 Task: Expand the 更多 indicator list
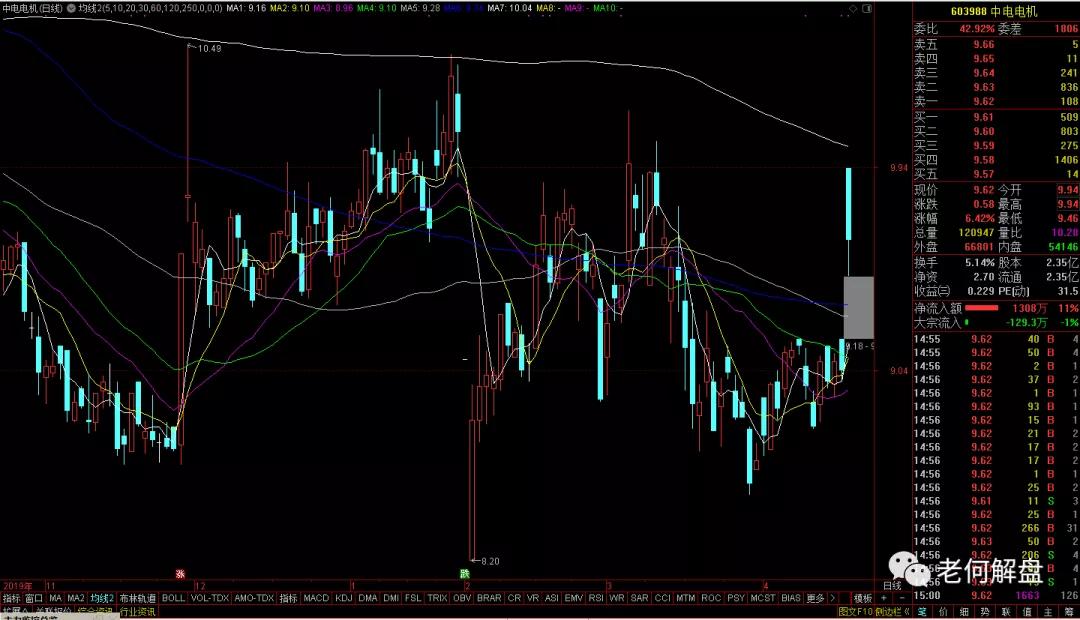pos(816,598)
